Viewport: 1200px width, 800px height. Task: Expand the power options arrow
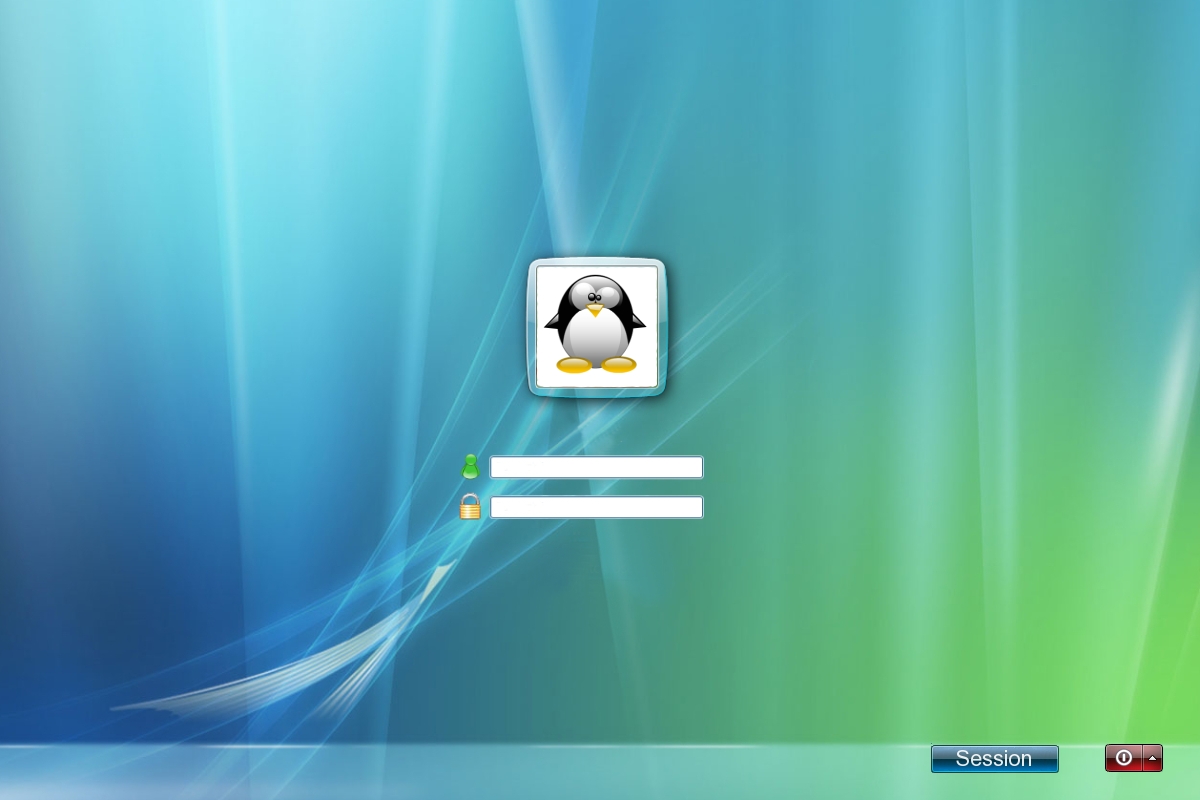click(x=1153, y=758)
